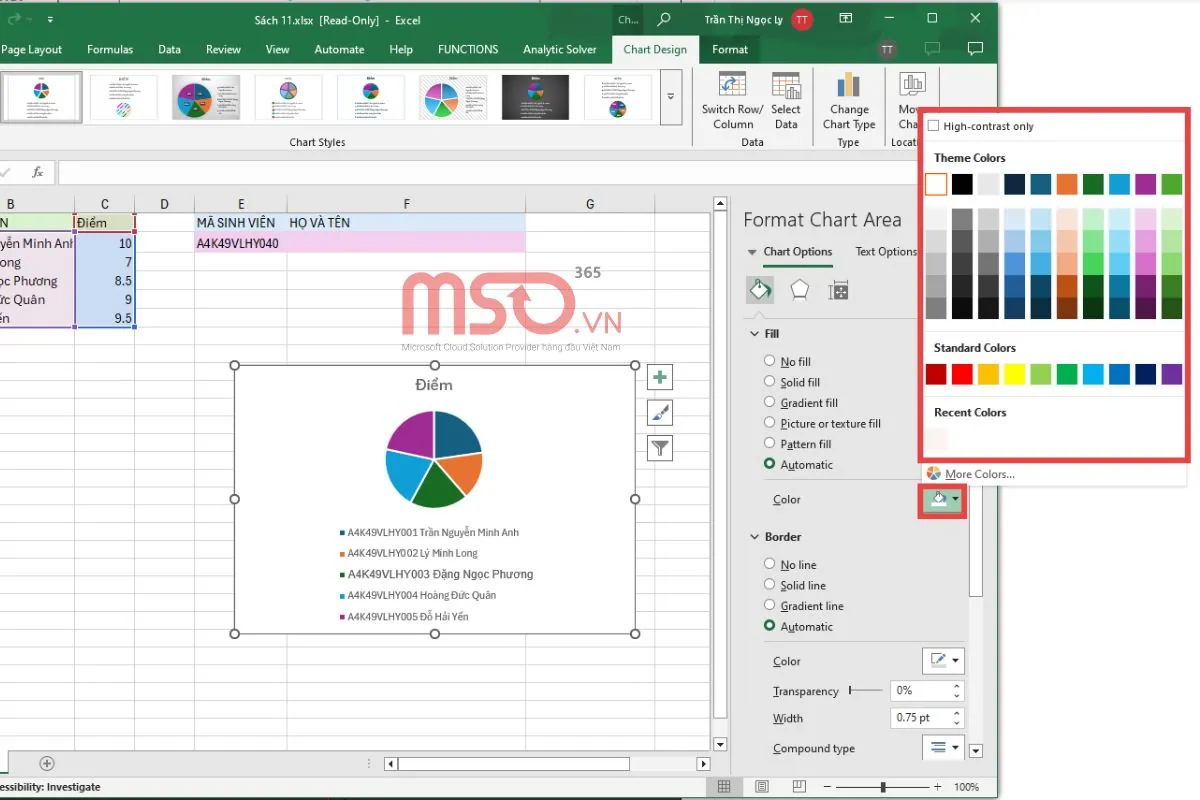The height and width of the screenshot is (800, 1200).
Task: Open the Compound type dropdown
Action: (x=943, y=748)
